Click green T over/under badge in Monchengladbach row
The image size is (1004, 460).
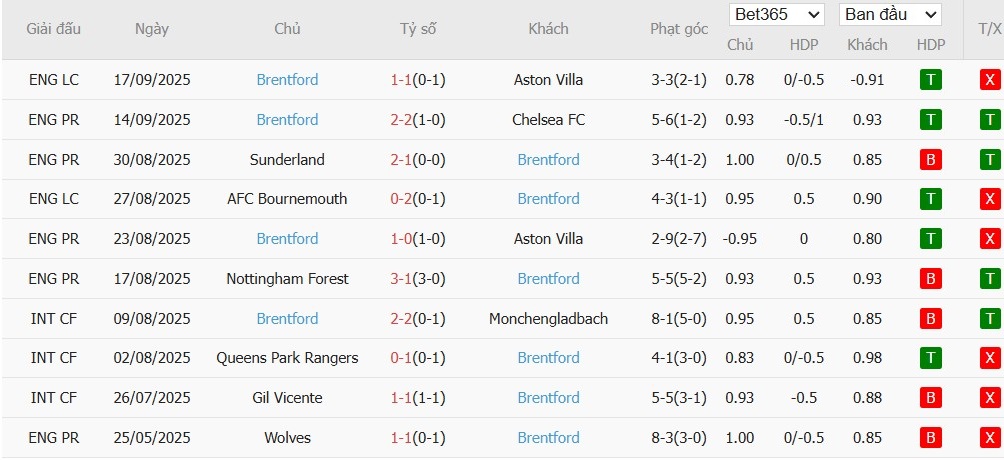990,318
